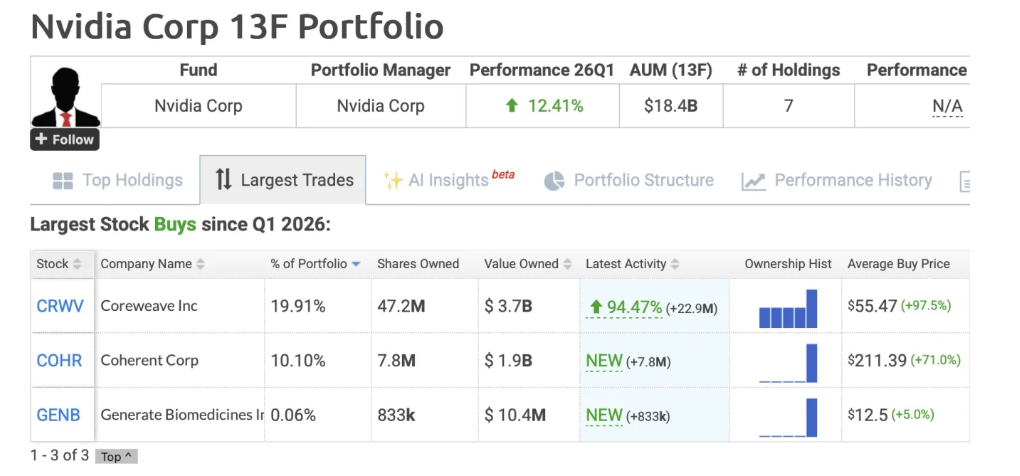Click the green arrow next to 94.47%
The height and width of the screenshot is (476, 1020).
(595, 307)
